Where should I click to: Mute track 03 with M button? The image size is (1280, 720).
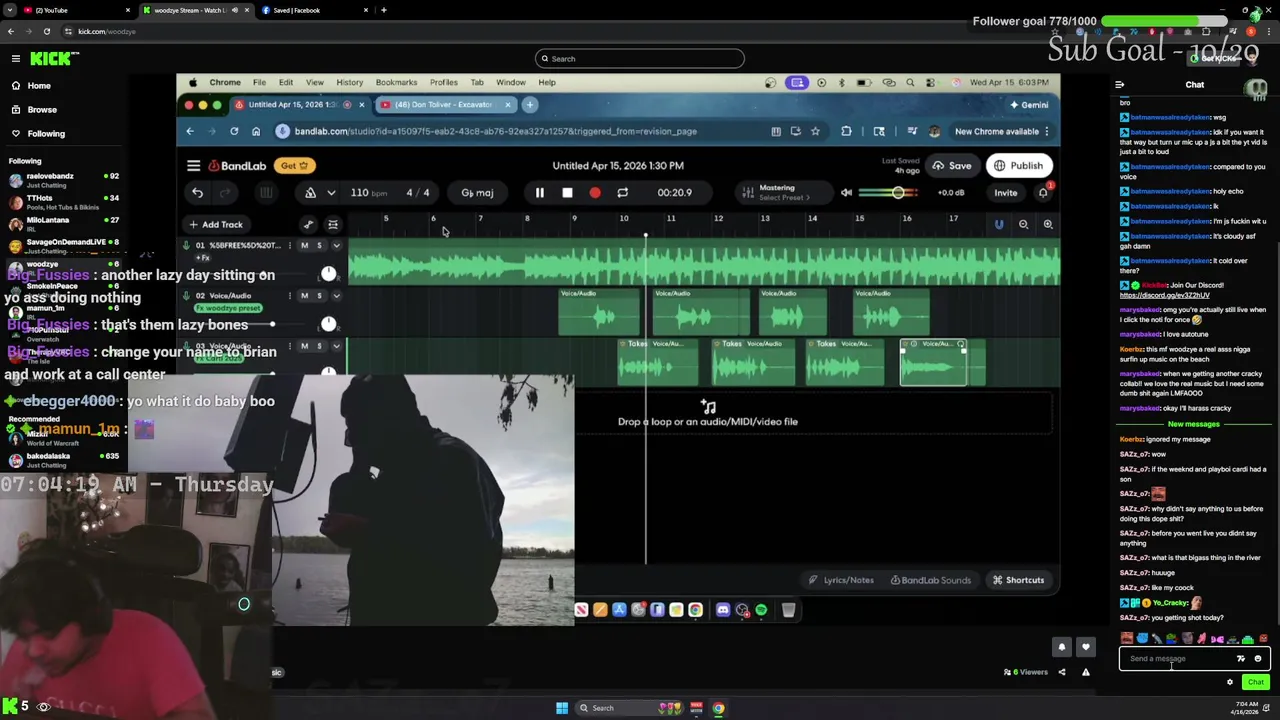[x=305, y=346]
